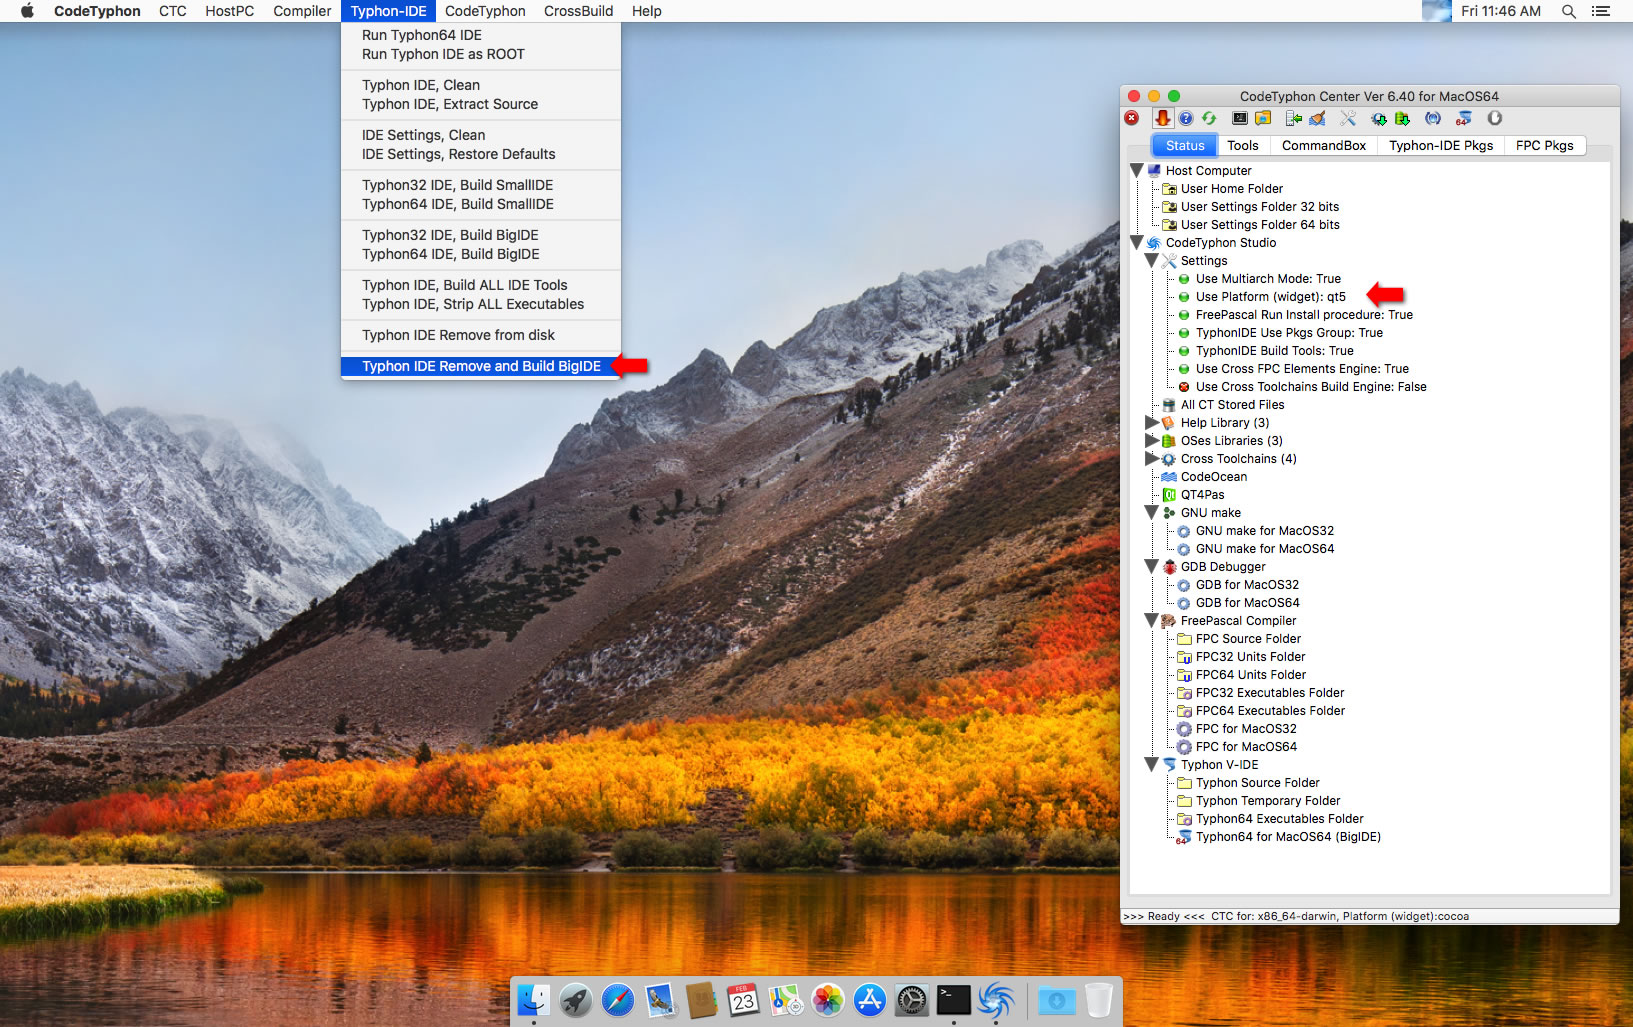
Task: Open Safari compass icon in Dock
Action: [617, 1000]
